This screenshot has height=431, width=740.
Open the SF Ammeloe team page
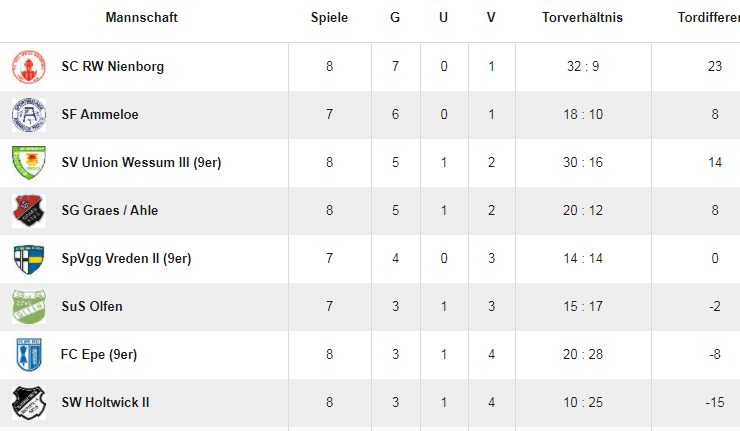[100, 115]
